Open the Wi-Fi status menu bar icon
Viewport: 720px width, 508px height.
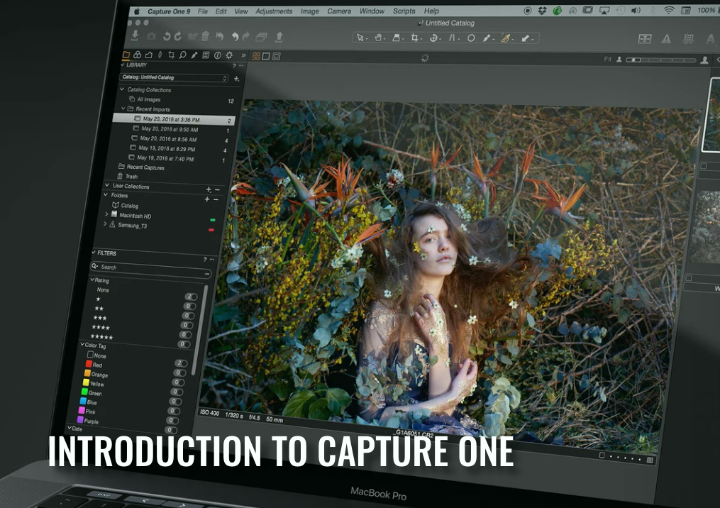[x=669, y=11]
